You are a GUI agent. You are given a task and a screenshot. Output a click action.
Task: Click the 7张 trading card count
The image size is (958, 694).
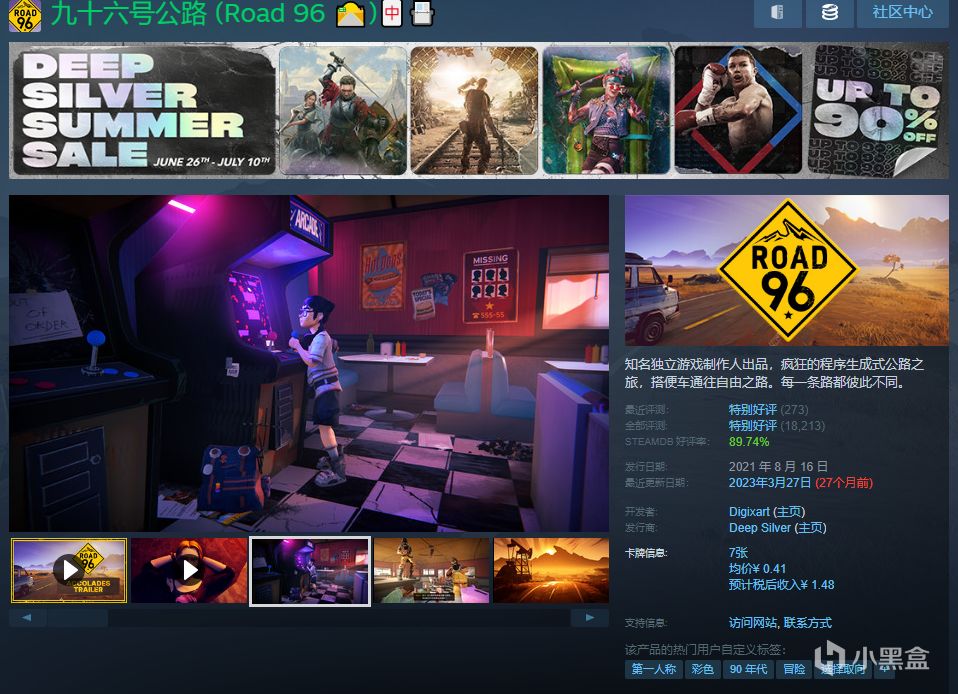tap(738, 553)
